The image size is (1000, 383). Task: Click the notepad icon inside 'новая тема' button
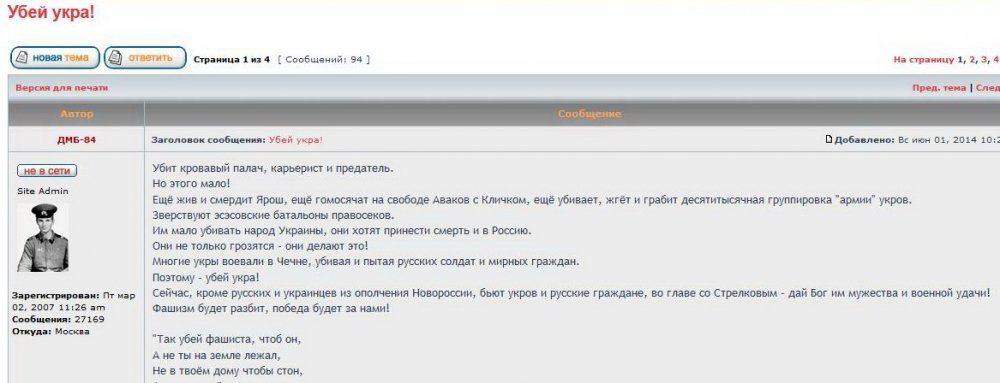(x=22, y=58)
